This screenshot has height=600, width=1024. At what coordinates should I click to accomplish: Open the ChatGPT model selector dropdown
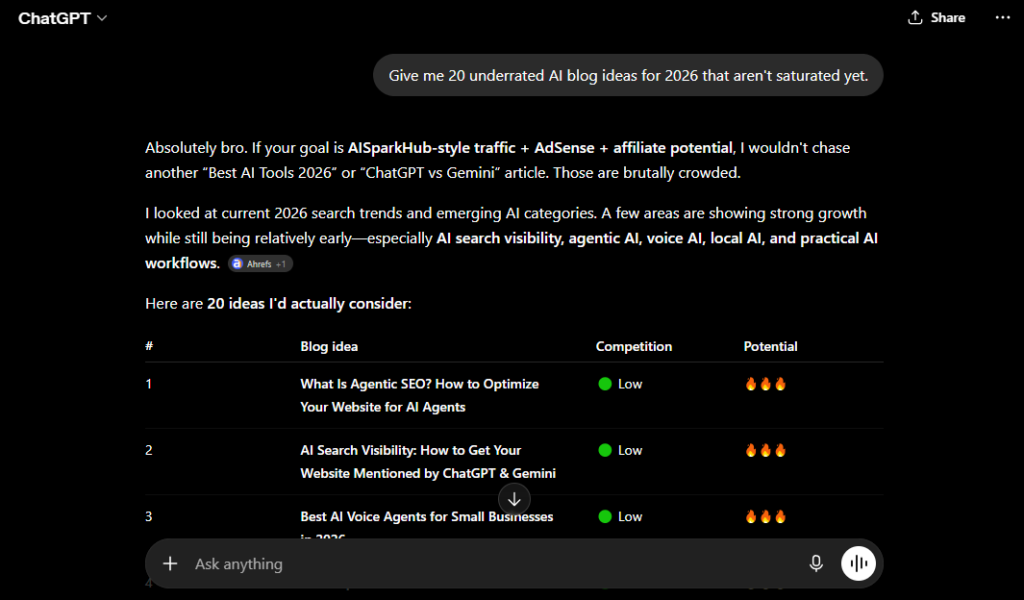coord(62,18)
